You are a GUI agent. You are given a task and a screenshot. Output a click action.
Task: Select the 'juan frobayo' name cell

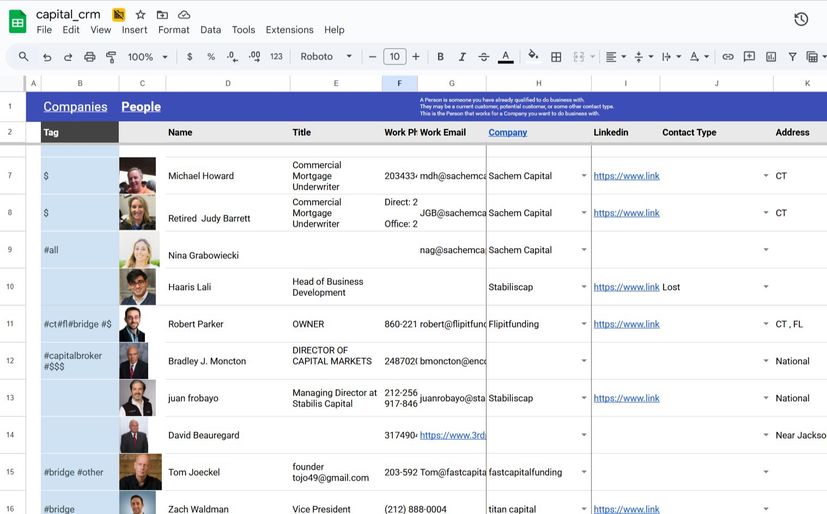(228, 398)
